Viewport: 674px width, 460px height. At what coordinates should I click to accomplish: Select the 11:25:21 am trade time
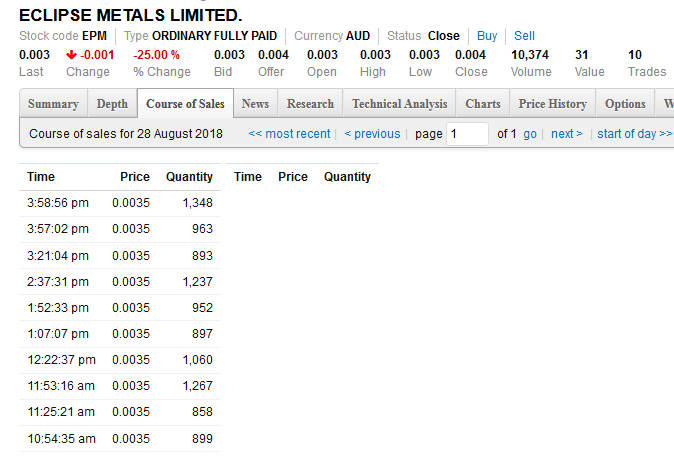[61, 412]
